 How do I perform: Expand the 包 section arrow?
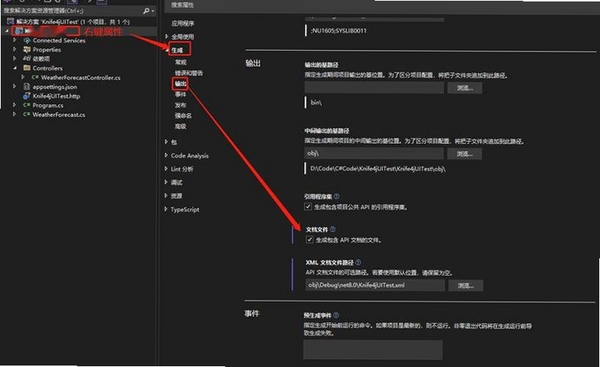(166, 142)
